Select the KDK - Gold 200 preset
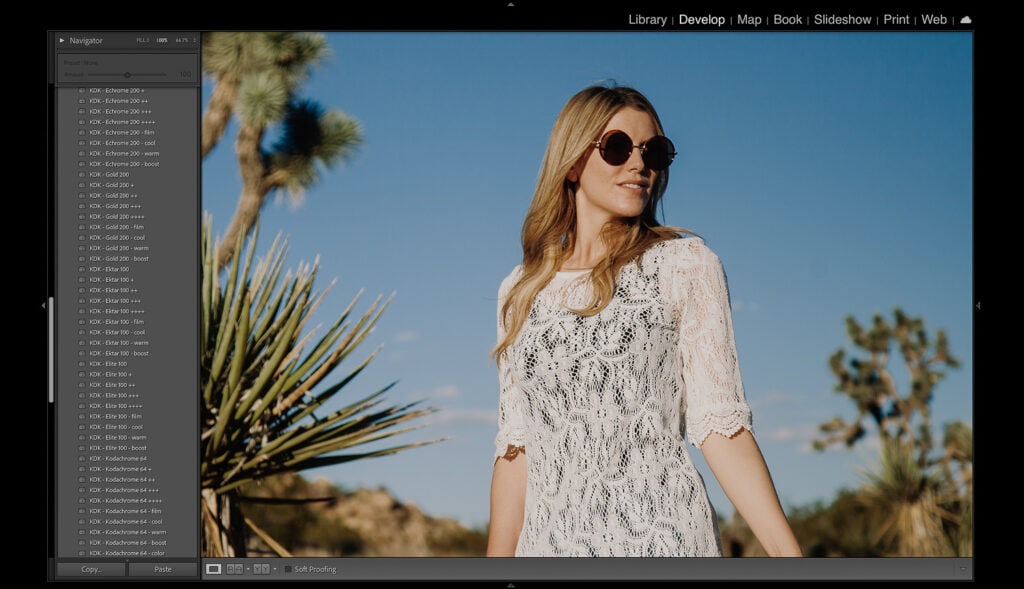The image size is (1024, 589). (x=110, y=174)
